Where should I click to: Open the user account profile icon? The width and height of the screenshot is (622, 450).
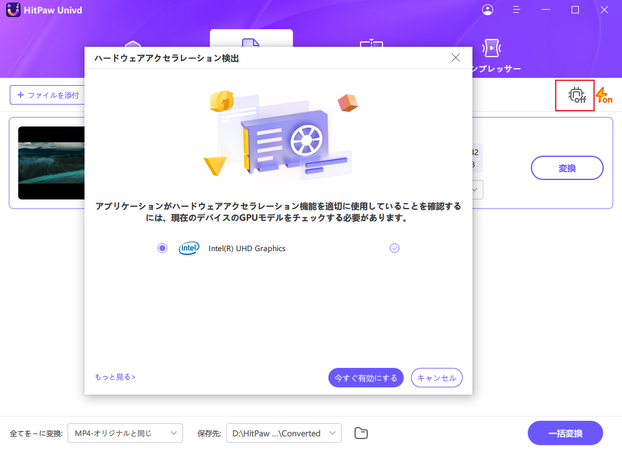pyautogui.click(x=487, y=10)
